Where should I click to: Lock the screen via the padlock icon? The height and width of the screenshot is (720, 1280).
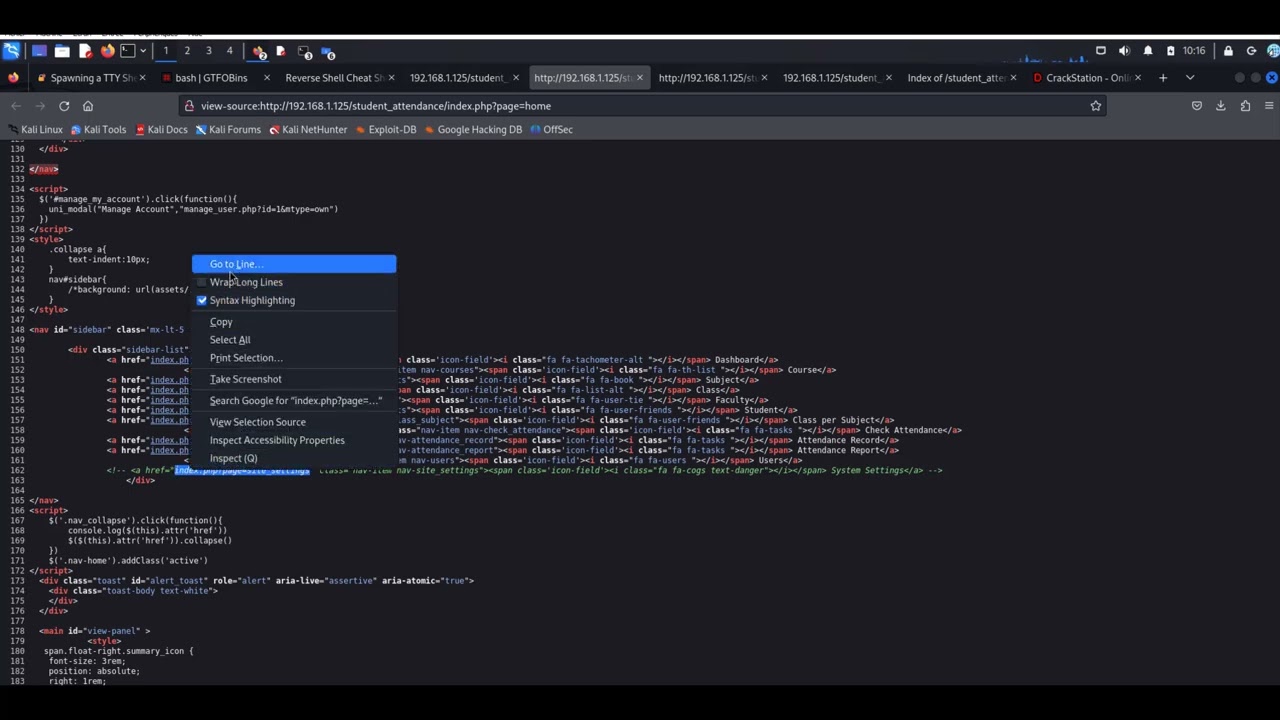[1228, 51]
